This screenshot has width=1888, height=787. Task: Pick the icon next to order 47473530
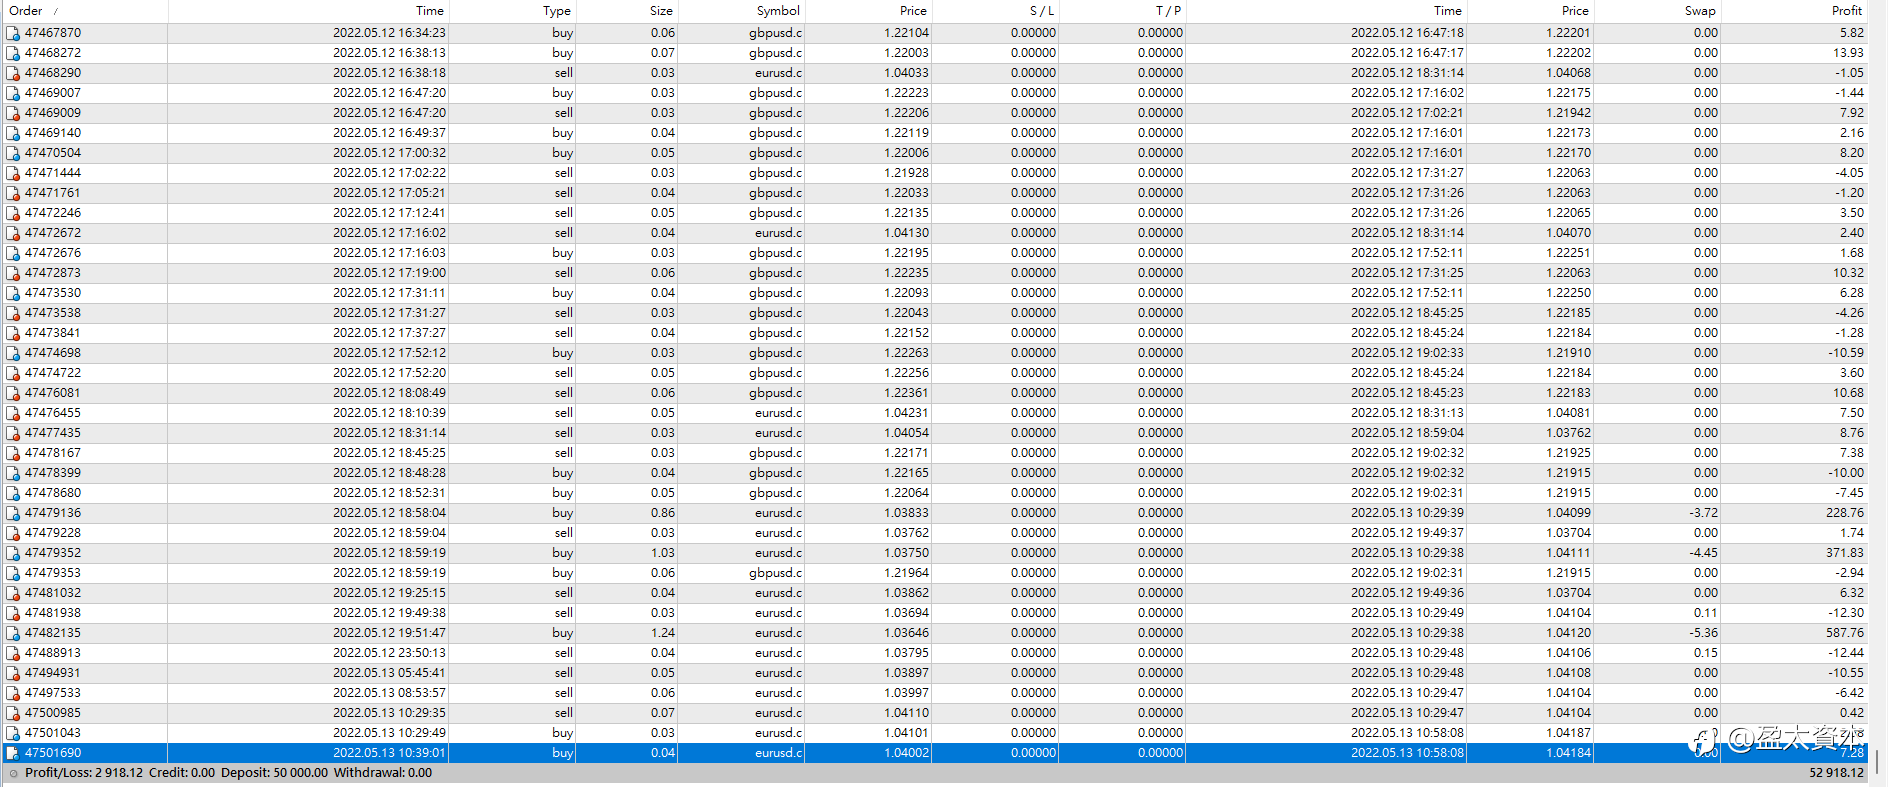[13, 293]
